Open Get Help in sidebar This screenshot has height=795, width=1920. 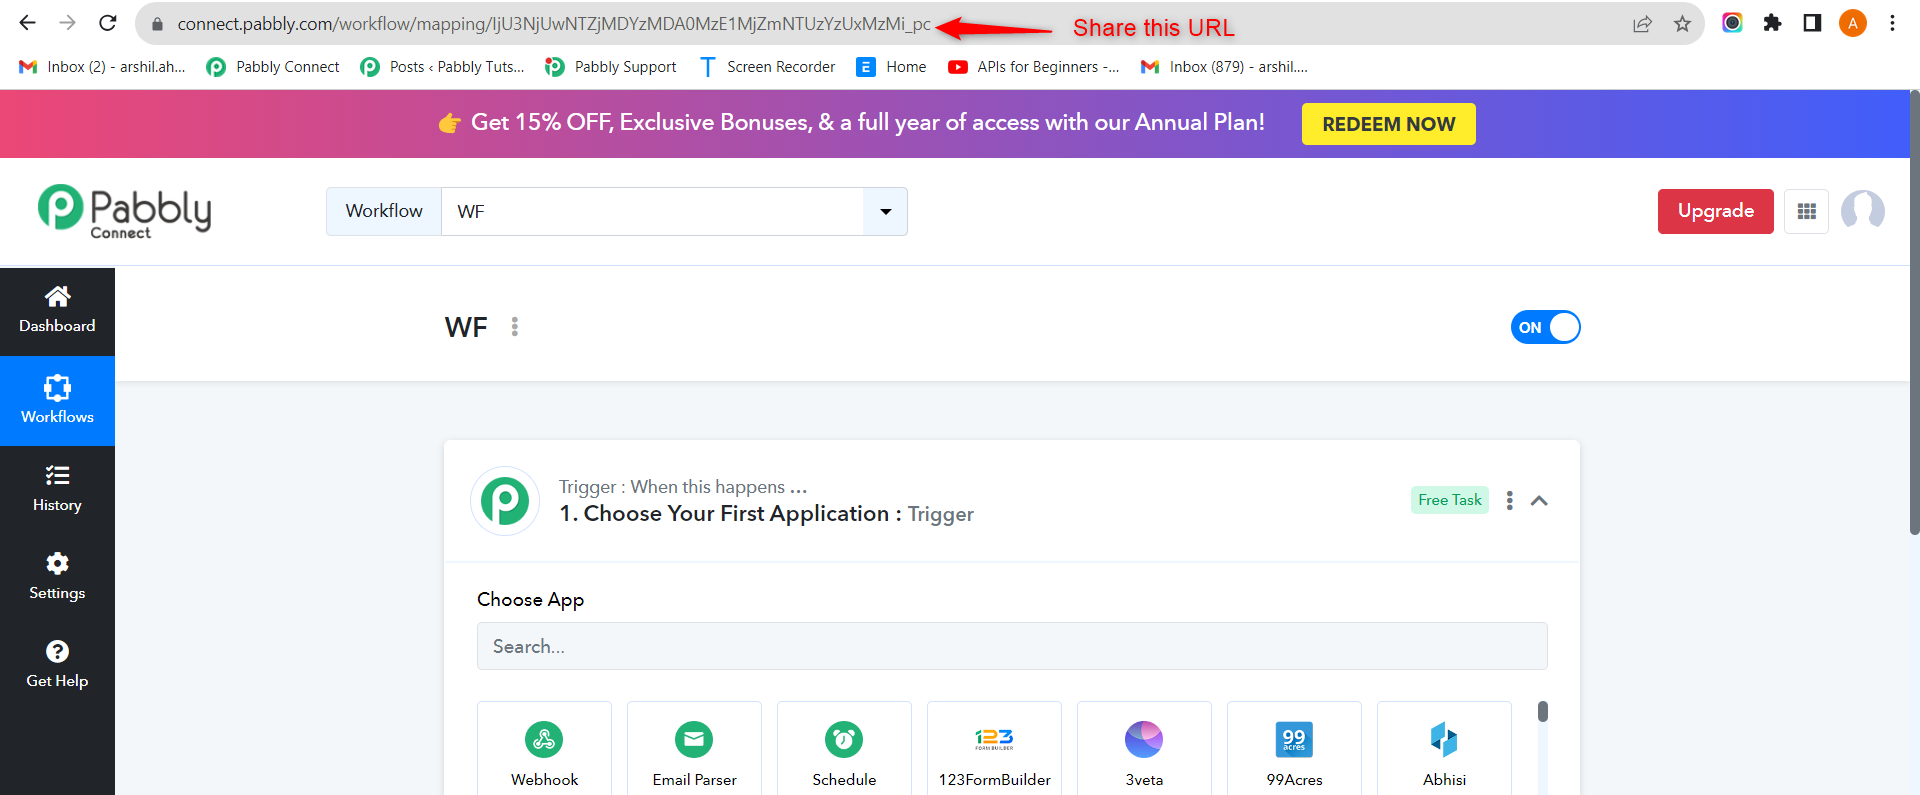click(x=57, y=665)
